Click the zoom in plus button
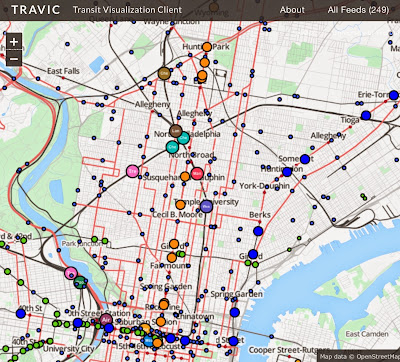The image size is (400, 362). [14, 42]
